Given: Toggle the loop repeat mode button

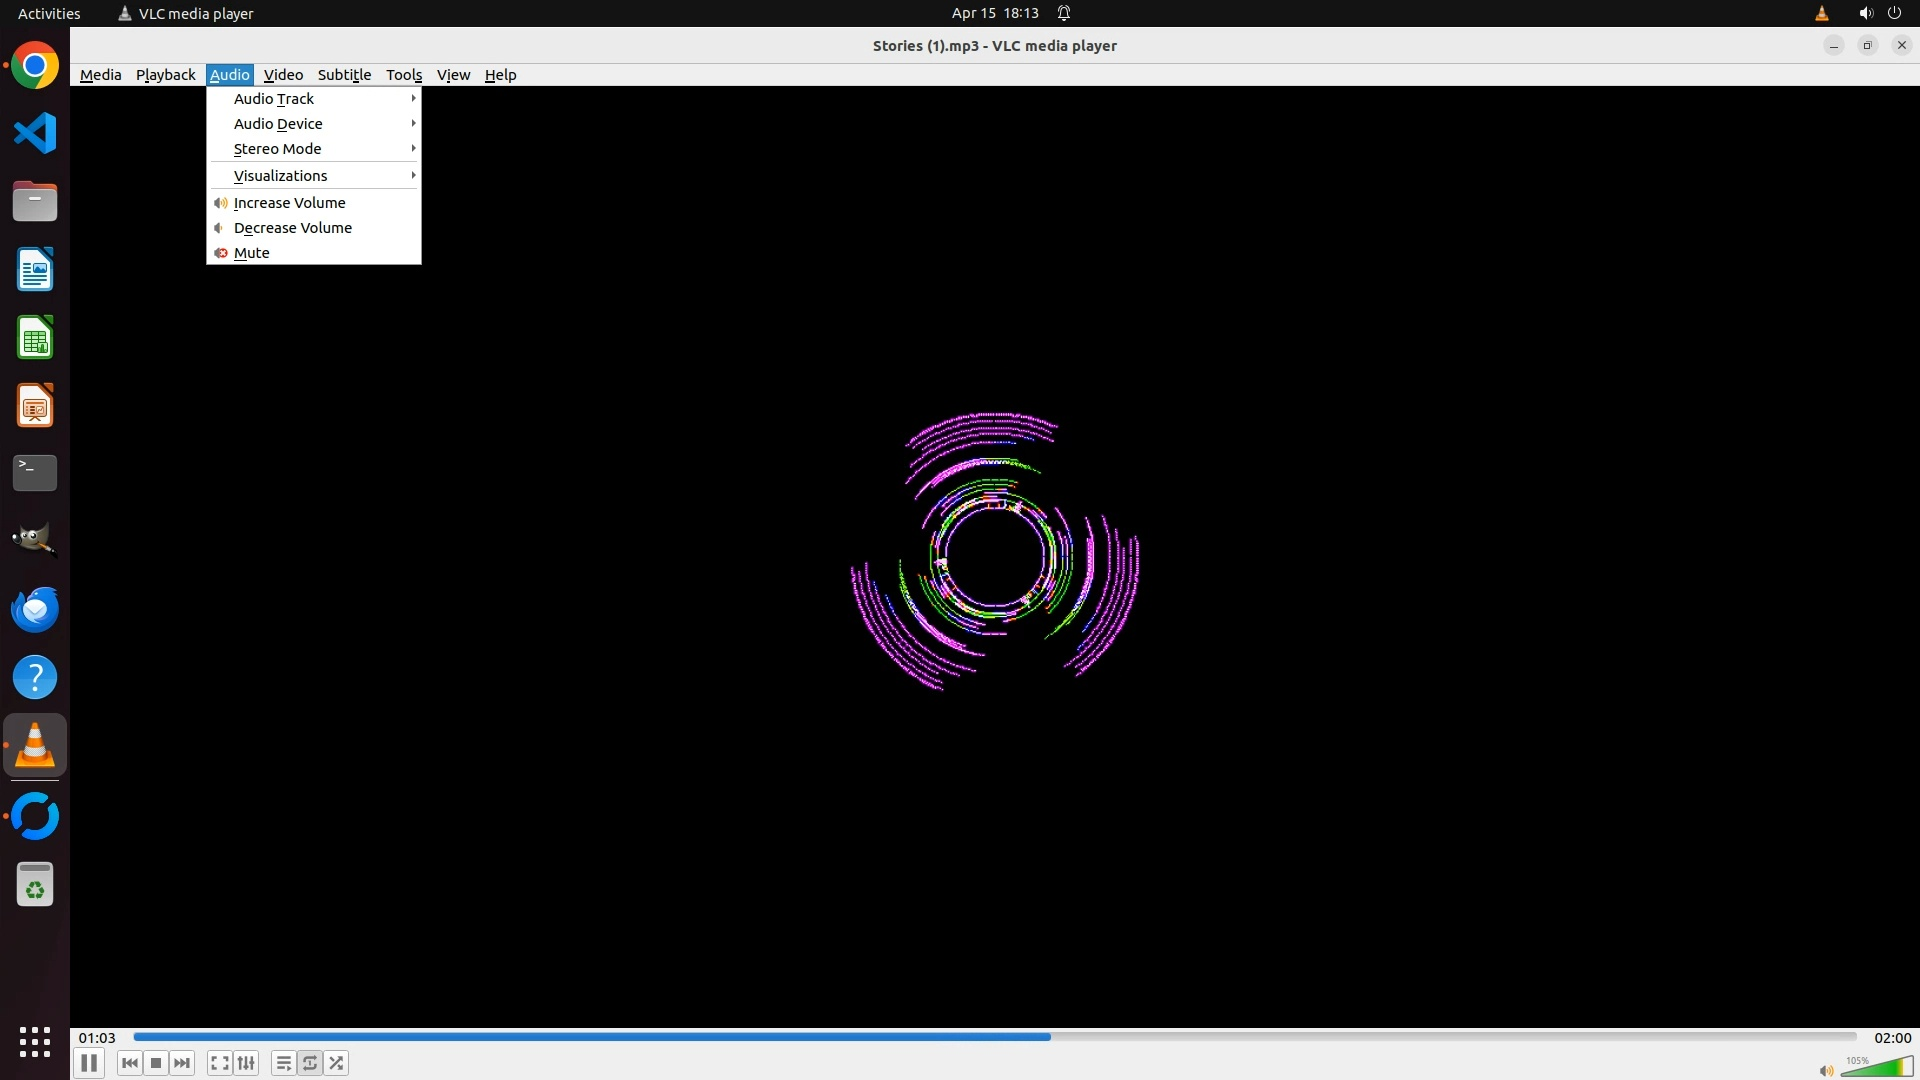Looking at the screenshot, I should 310,1063.
